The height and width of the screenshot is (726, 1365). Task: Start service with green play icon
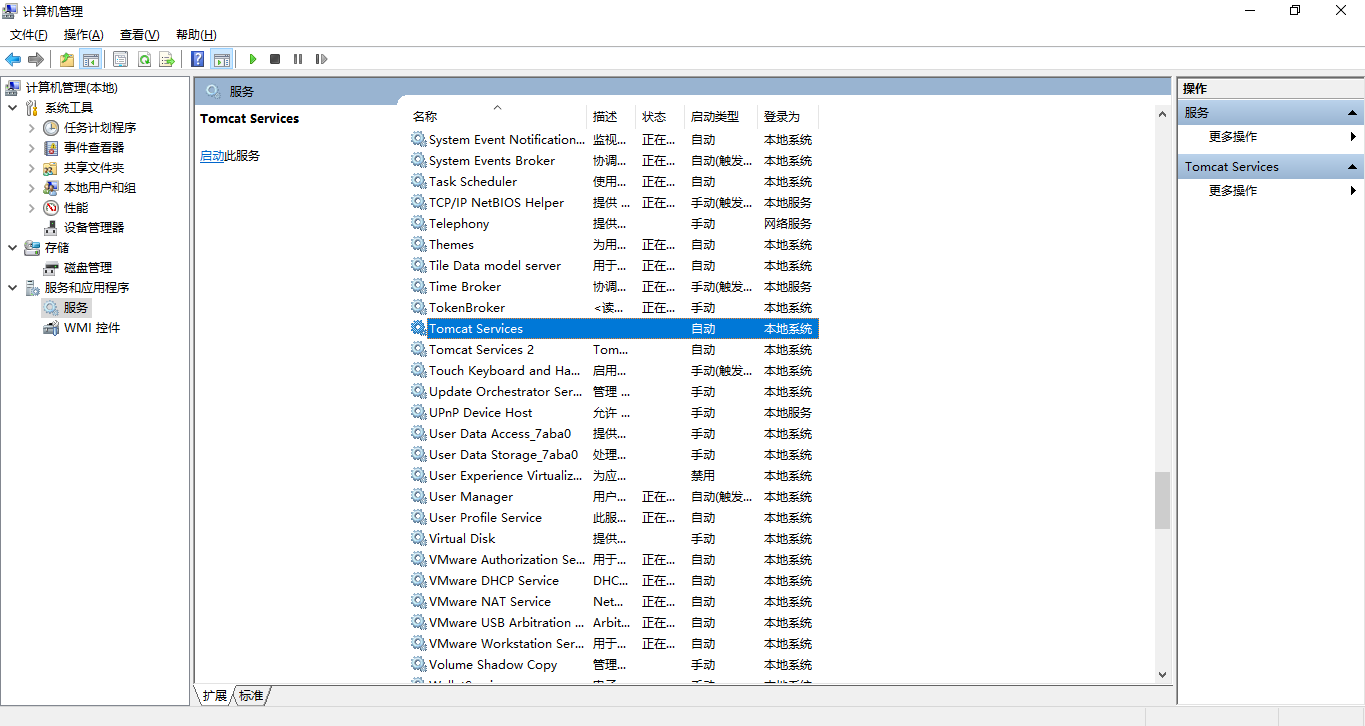coord(253,59)
